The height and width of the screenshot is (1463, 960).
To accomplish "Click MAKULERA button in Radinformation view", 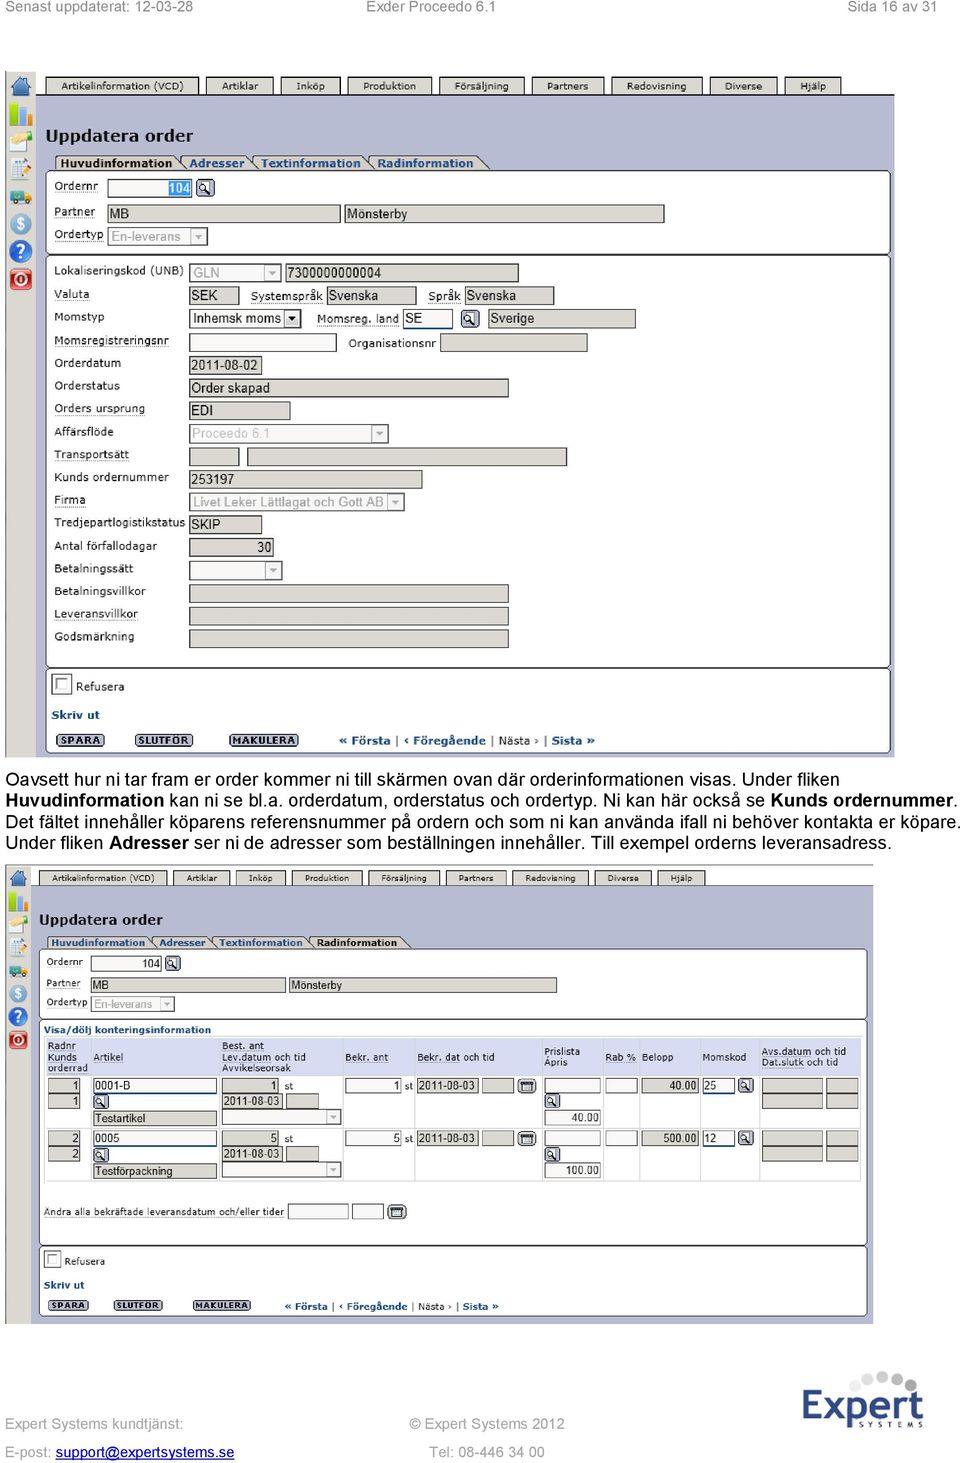I will click(x=222, y=1306).
